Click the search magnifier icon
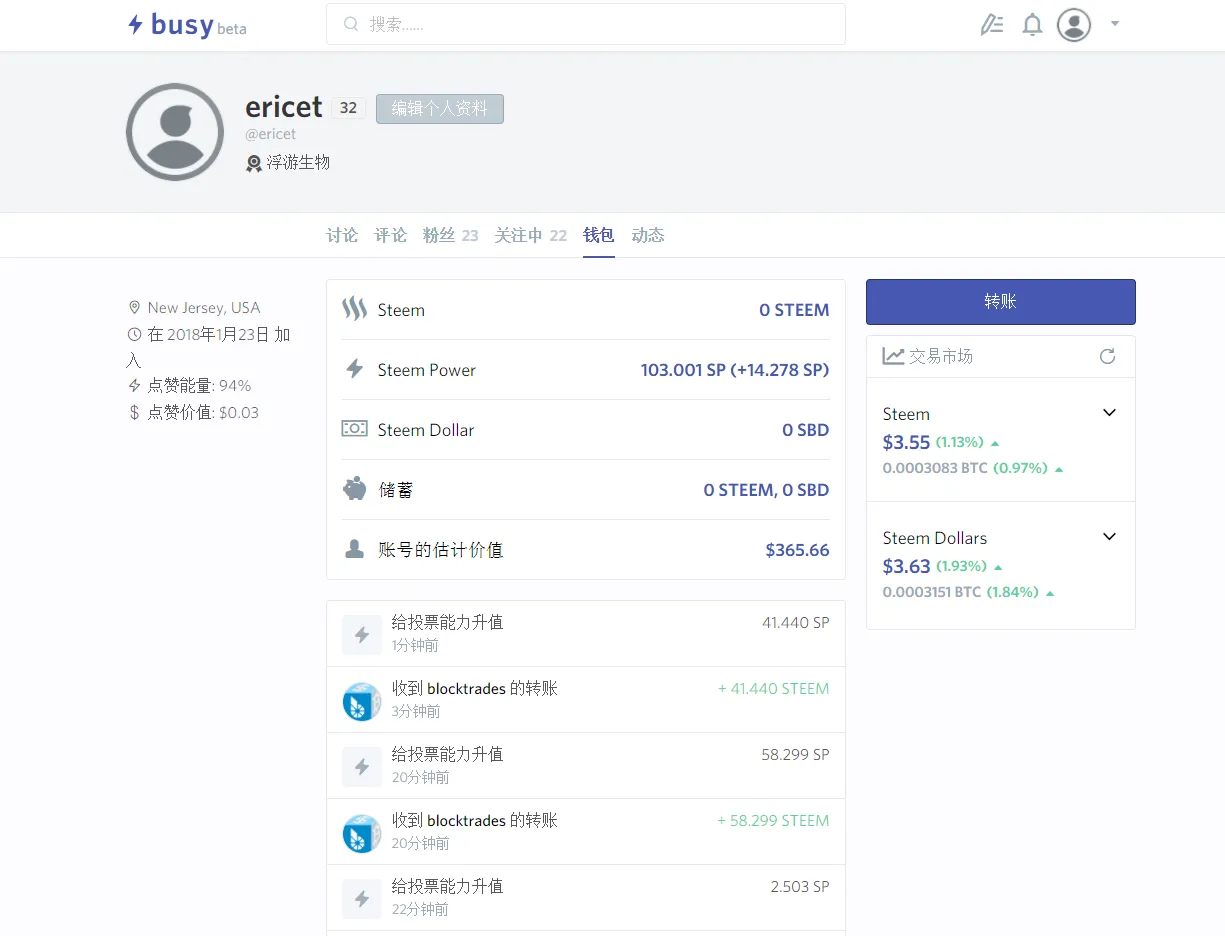 click(x=351, y=24)
